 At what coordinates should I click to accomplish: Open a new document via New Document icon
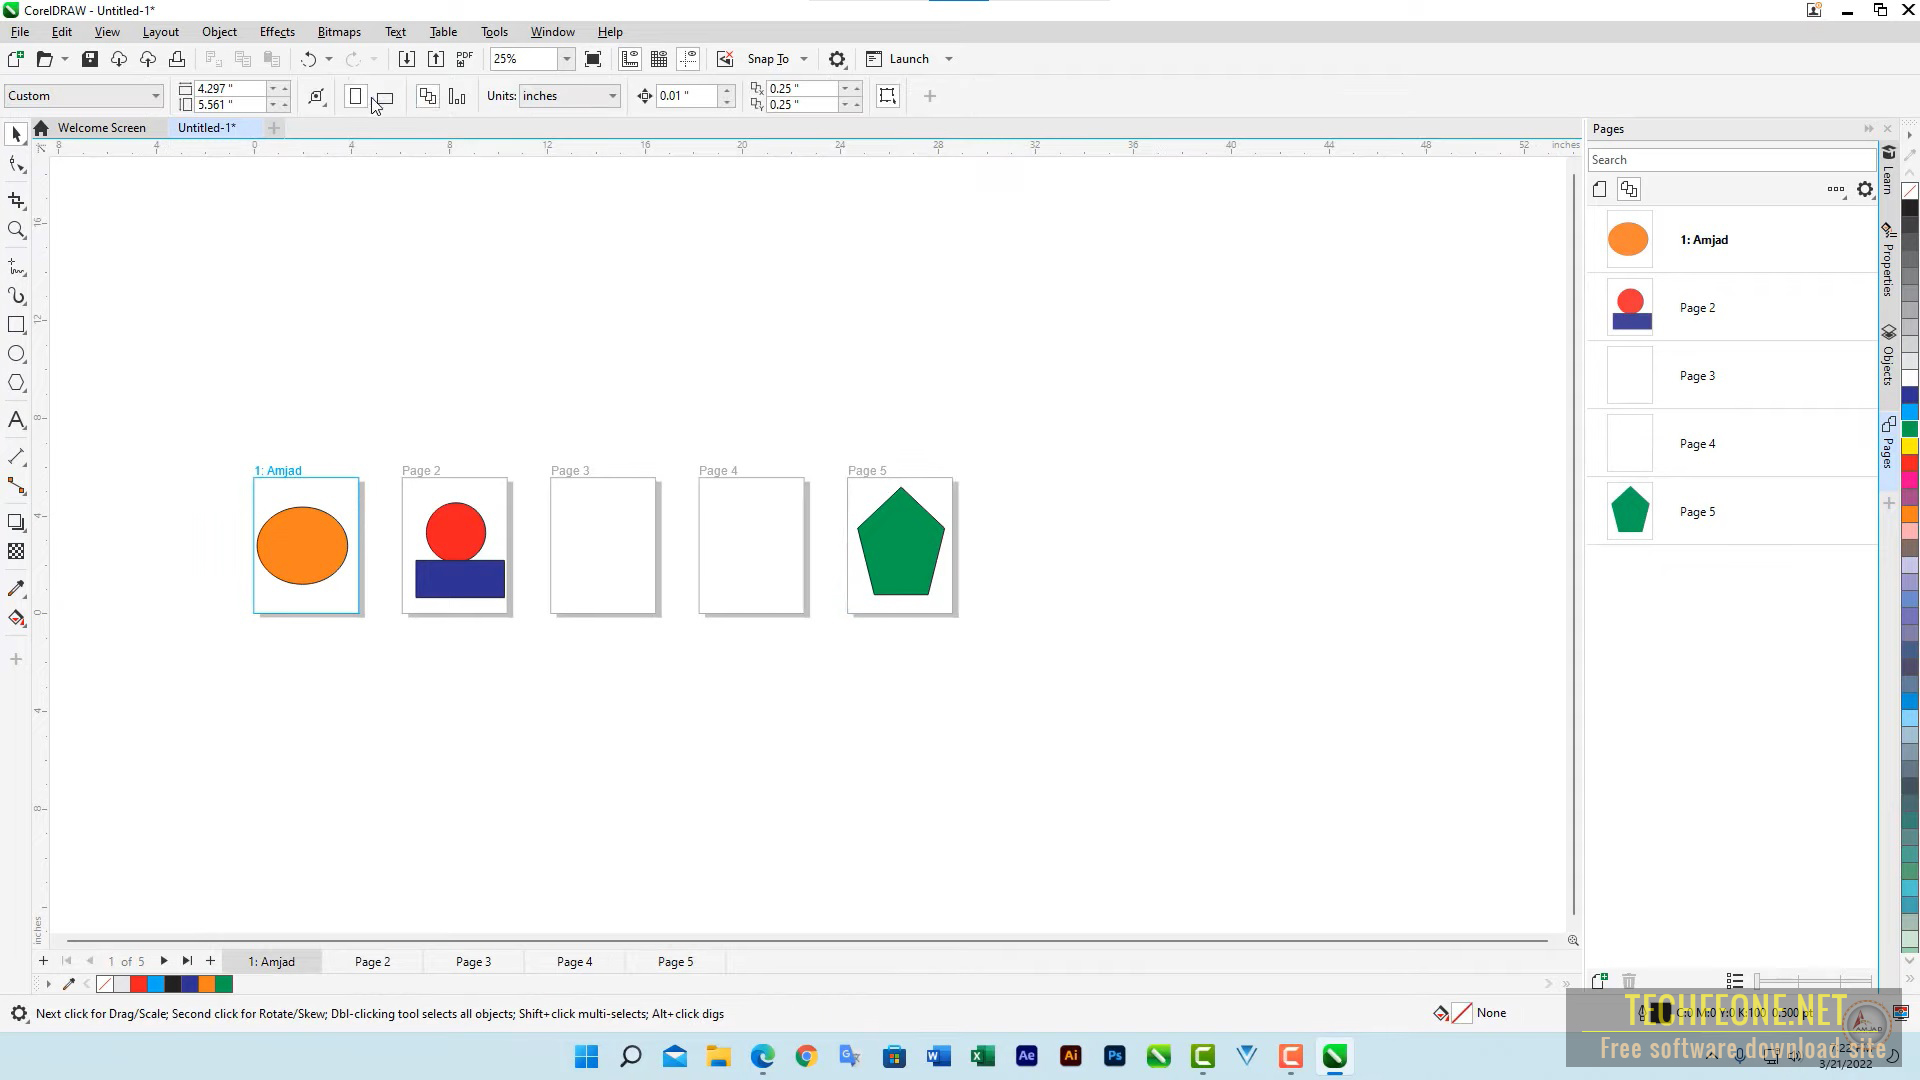click(x=15, y=58)
